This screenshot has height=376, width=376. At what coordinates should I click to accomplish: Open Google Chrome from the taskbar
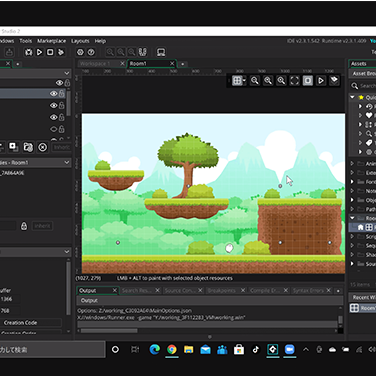point(172,349)
